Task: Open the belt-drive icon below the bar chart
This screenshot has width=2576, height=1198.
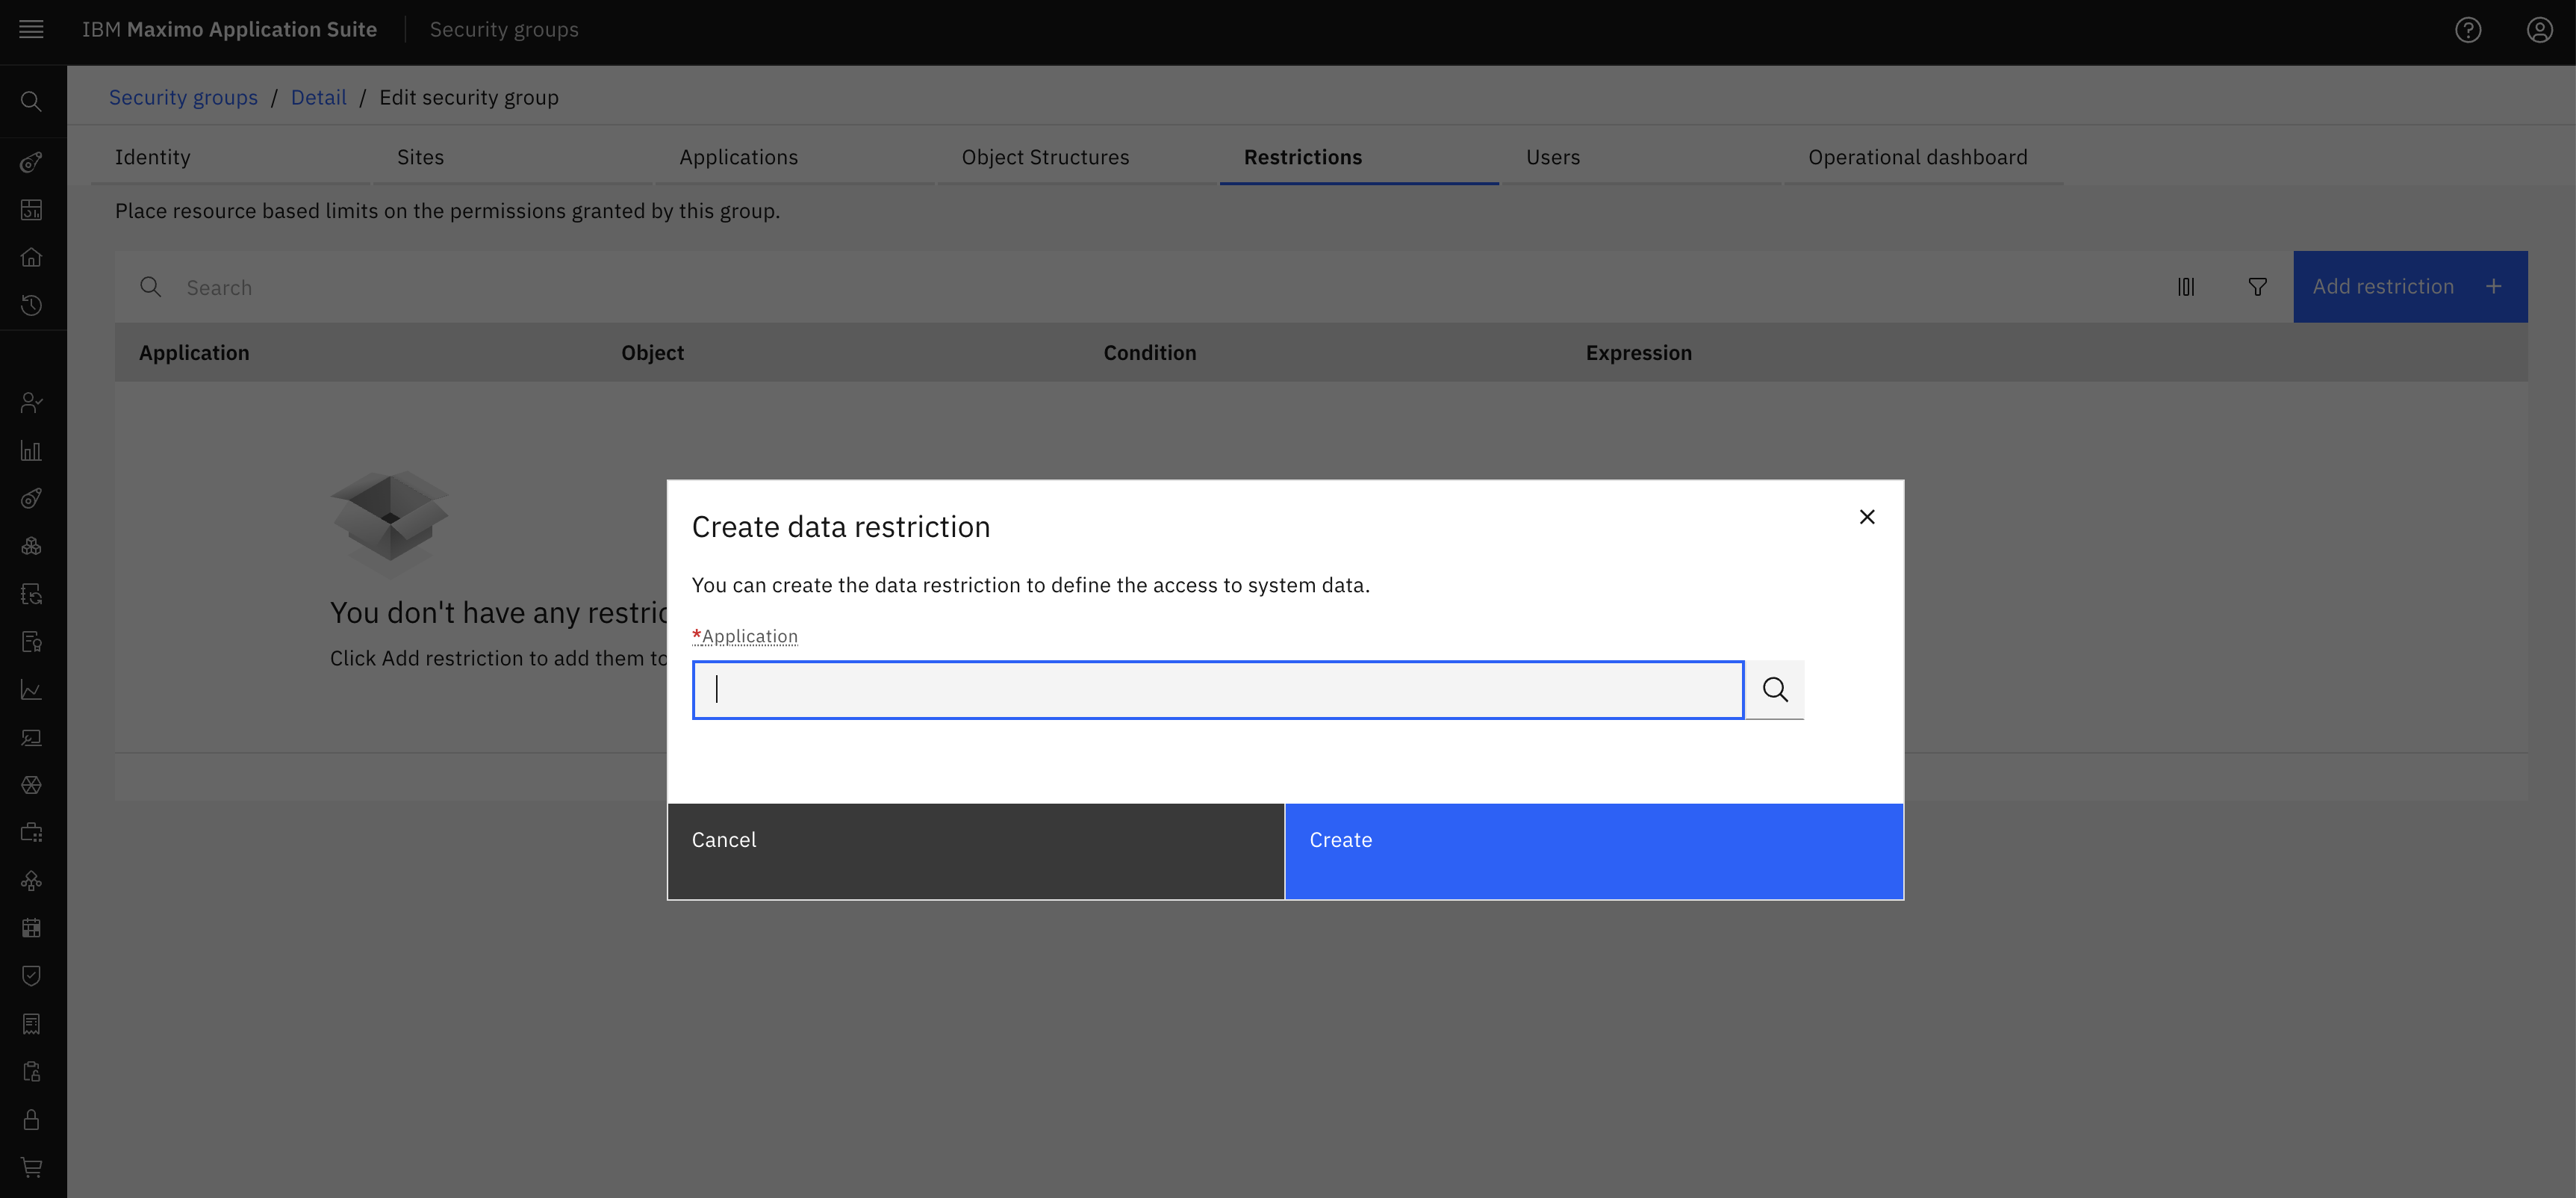Action: (31, 498)
